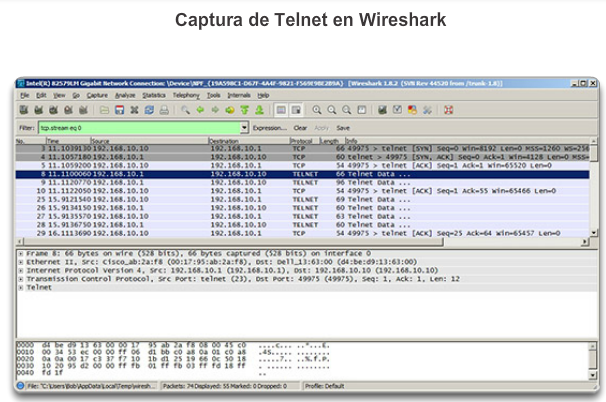This screenshot has width=606, height=402.
Task: Toggle auto scroll in live capture
Action: click(x=296, y=110)
